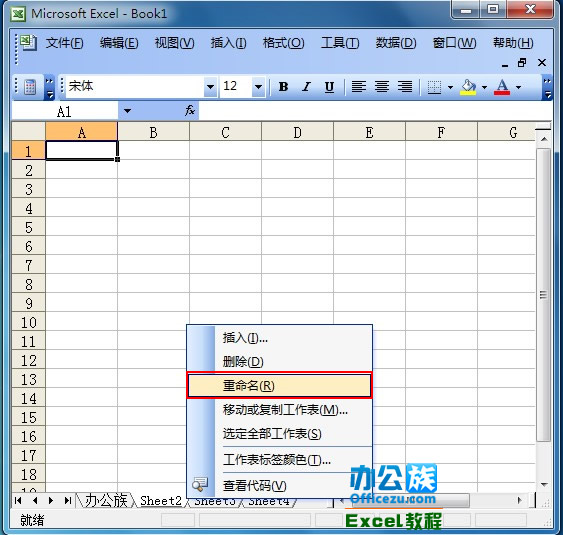The image size is (563, 535).
Task: Open the font name dropdown
Action: pyautogui.click(x=210, y=87)
